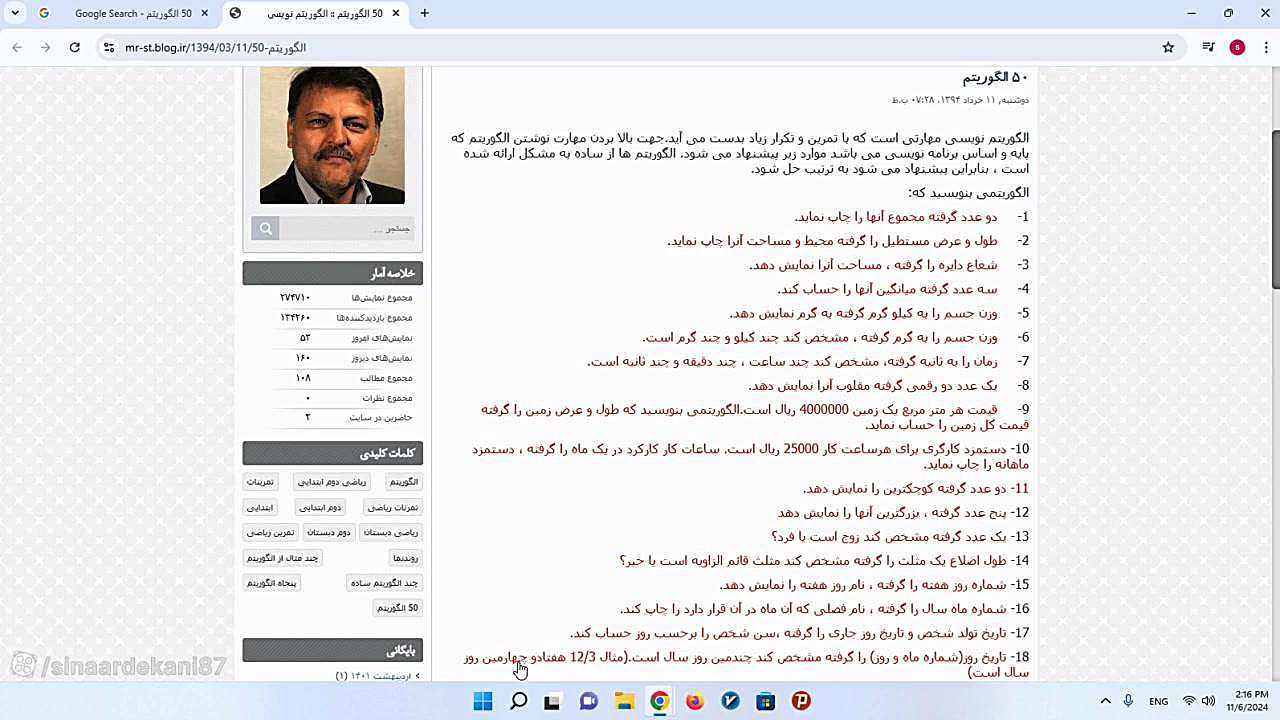Open the دوم دبستان keyword tag

[x=328, y=533]
